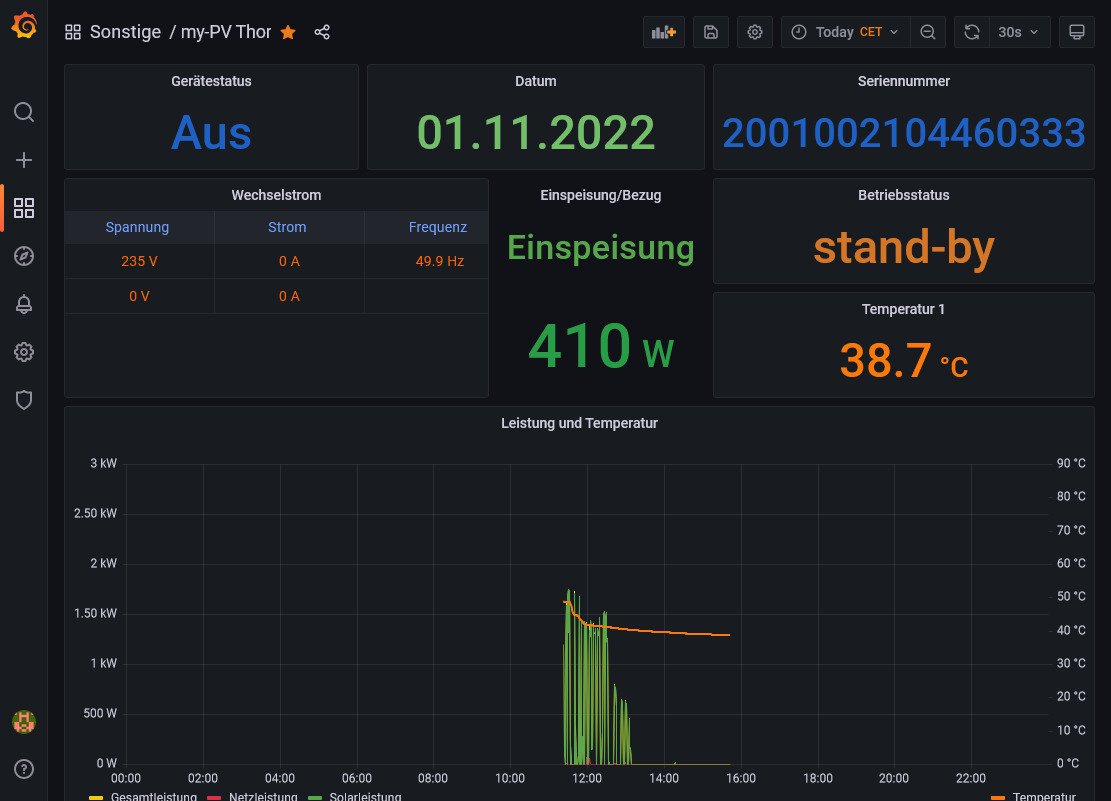Sort table by Spannung column header
This screenshot has width=1111, height=801.
[x=137, y=227]
